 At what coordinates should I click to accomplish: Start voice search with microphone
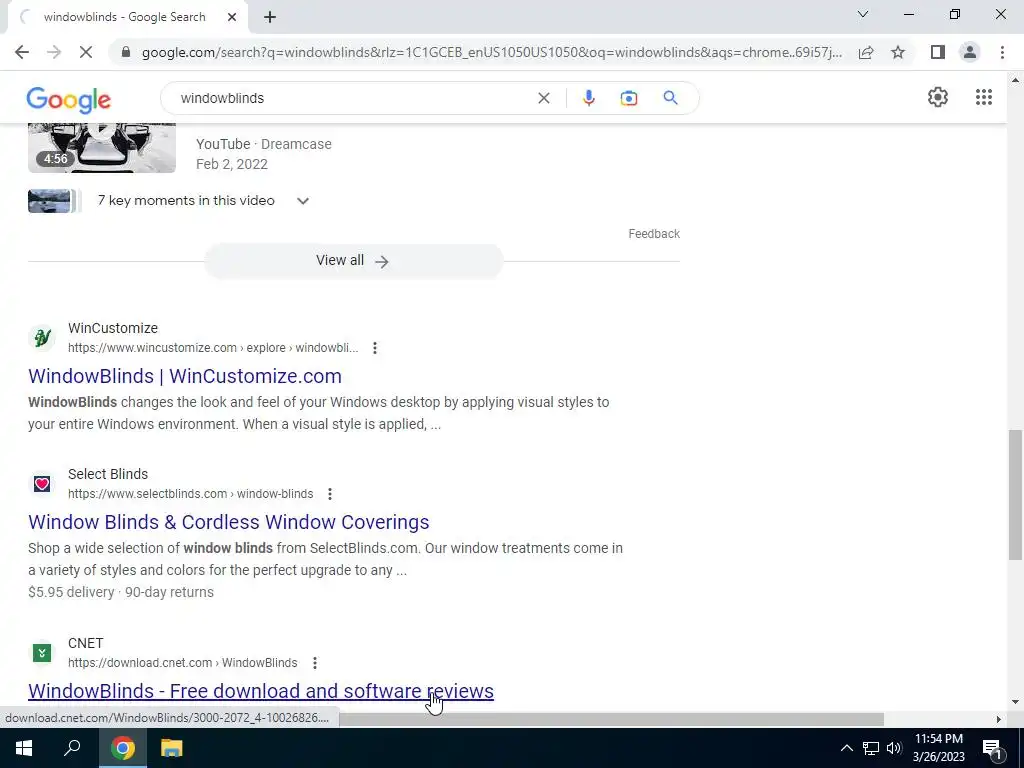pos(588,98)
